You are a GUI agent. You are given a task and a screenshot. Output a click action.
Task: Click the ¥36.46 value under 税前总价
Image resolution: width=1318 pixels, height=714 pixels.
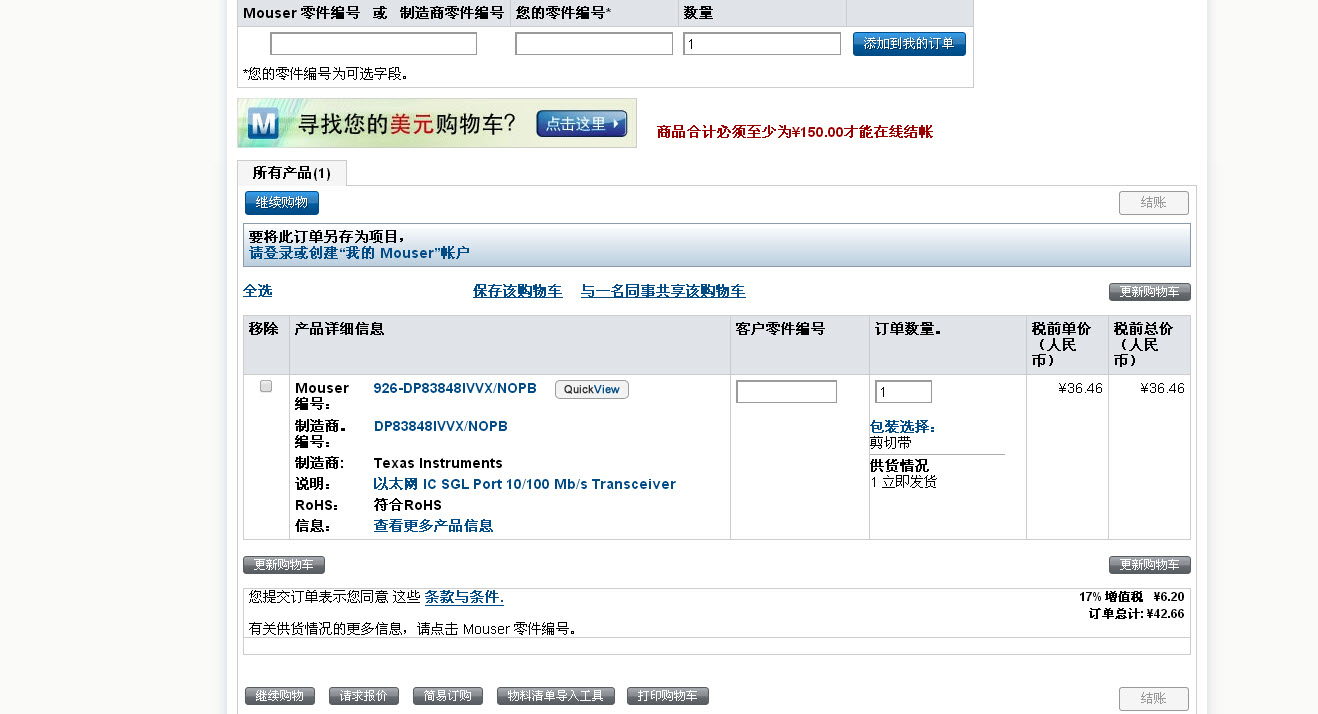[1162, 388]
